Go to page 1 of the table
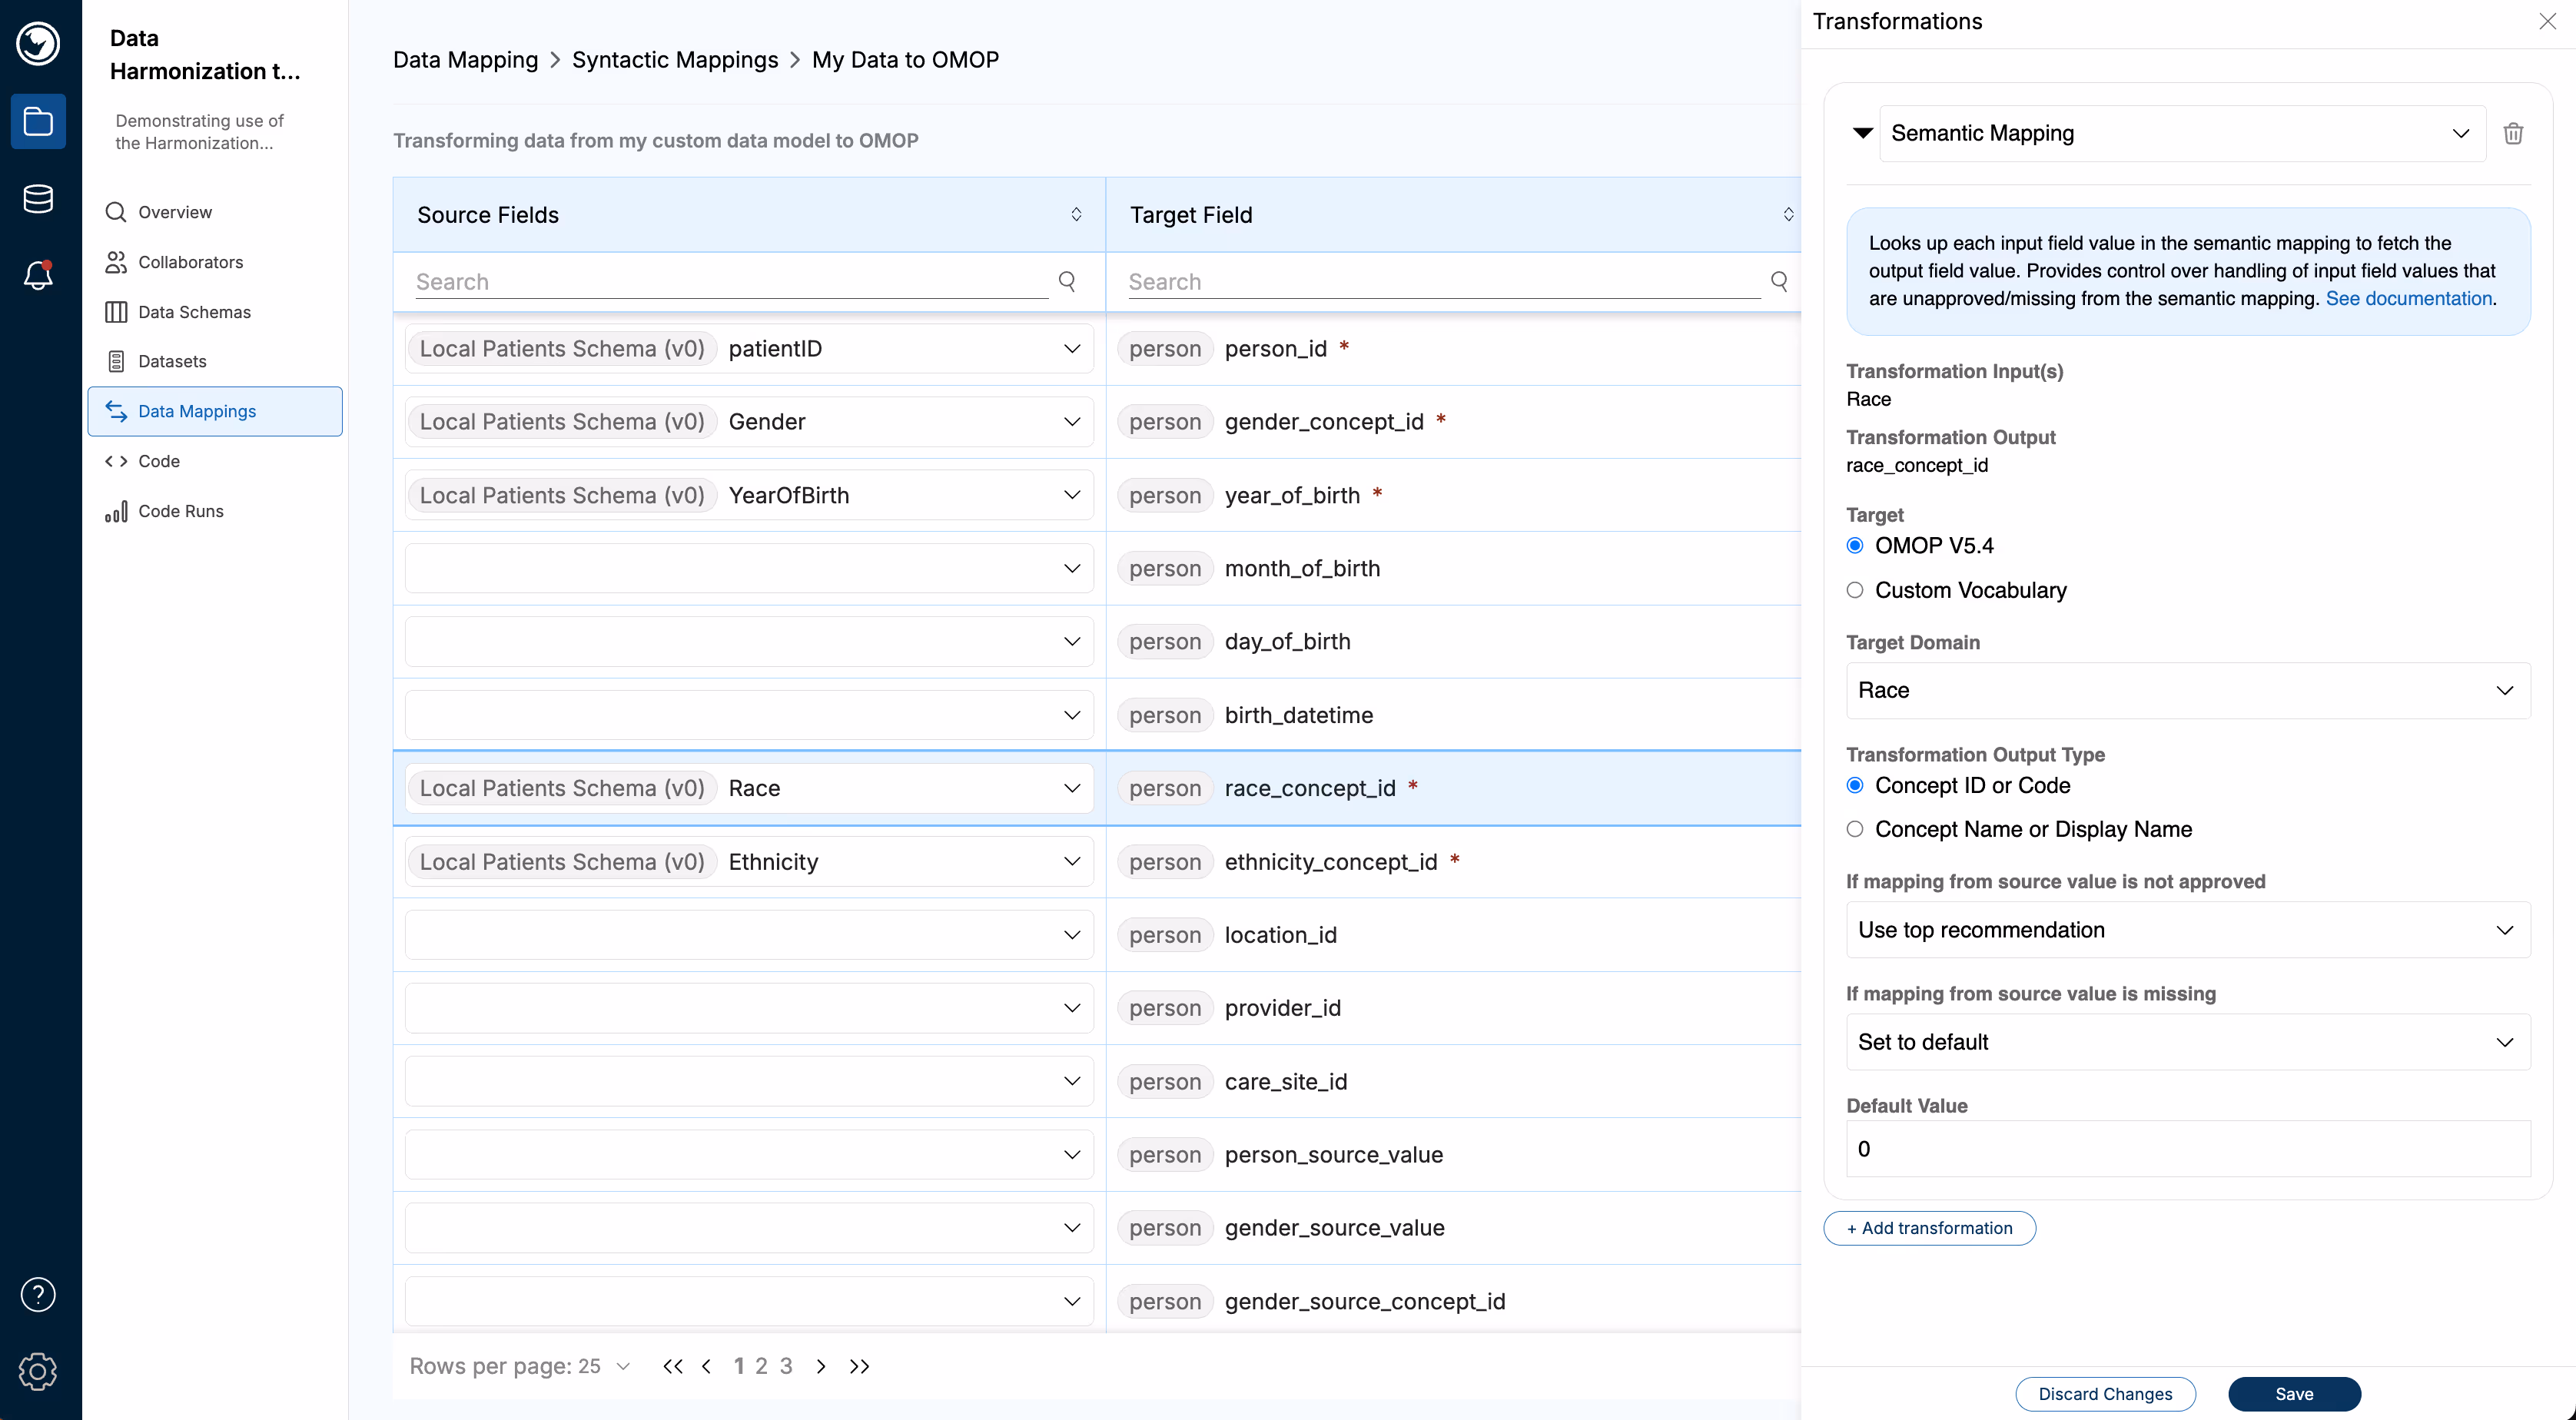 coord(738,1366)
